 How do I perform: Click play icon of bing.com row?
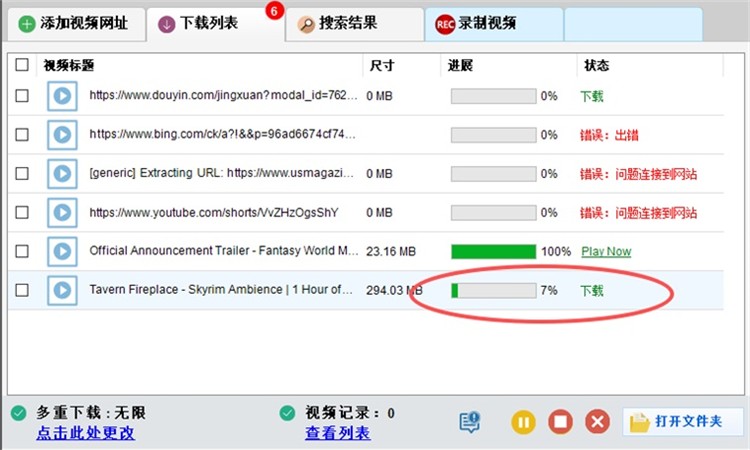point(62,135)
